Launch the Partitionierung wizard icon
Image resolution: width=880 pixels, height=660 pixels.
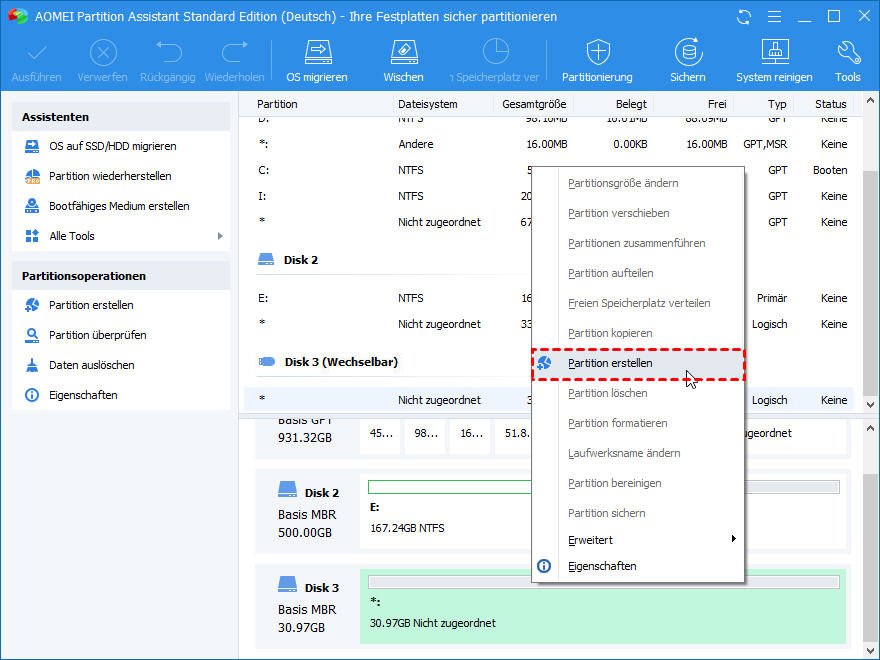click(598, 53)
